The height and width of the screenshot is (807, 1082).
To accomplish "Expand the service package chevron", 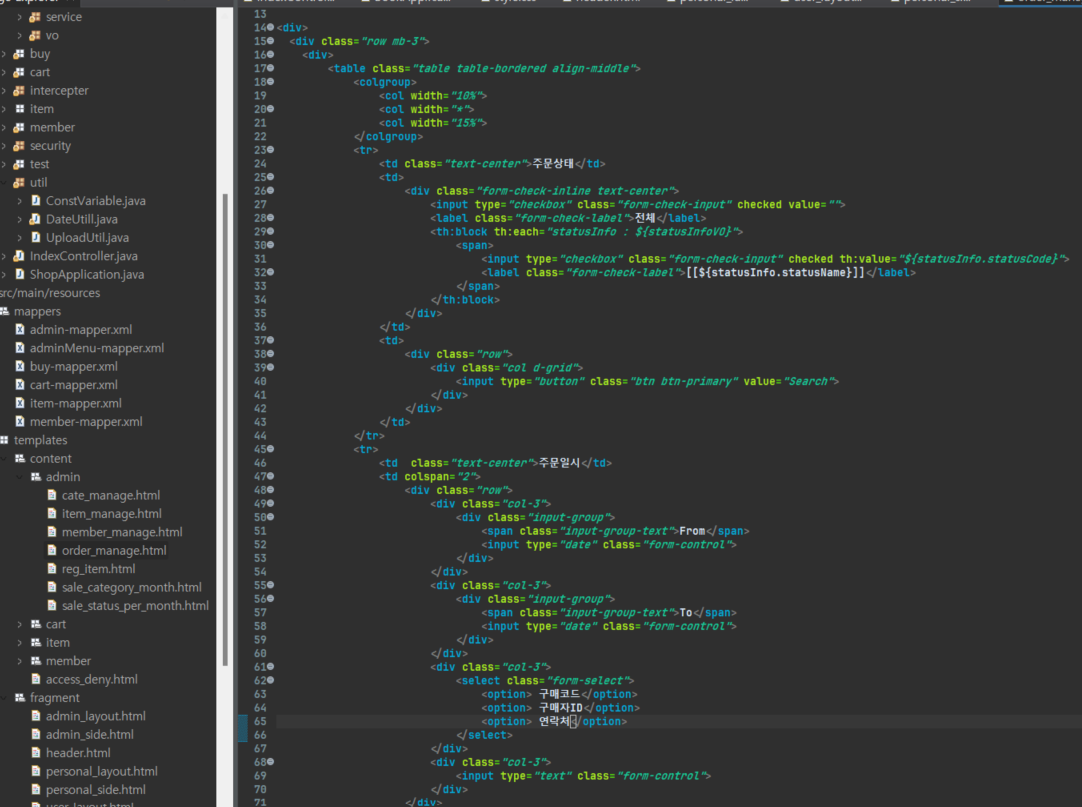I will click(19, 17).
